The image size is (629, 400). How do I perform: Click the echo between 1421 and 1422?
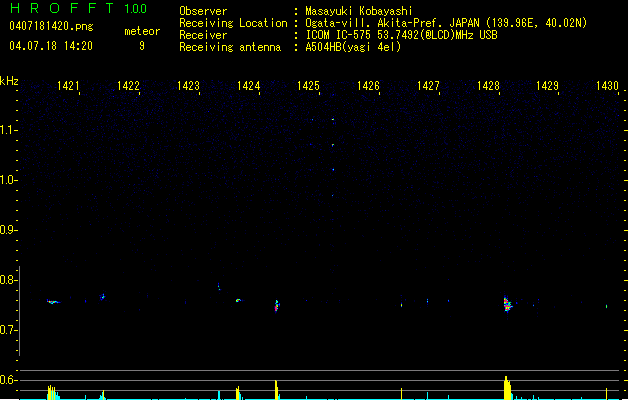click(x=103, y=297)
